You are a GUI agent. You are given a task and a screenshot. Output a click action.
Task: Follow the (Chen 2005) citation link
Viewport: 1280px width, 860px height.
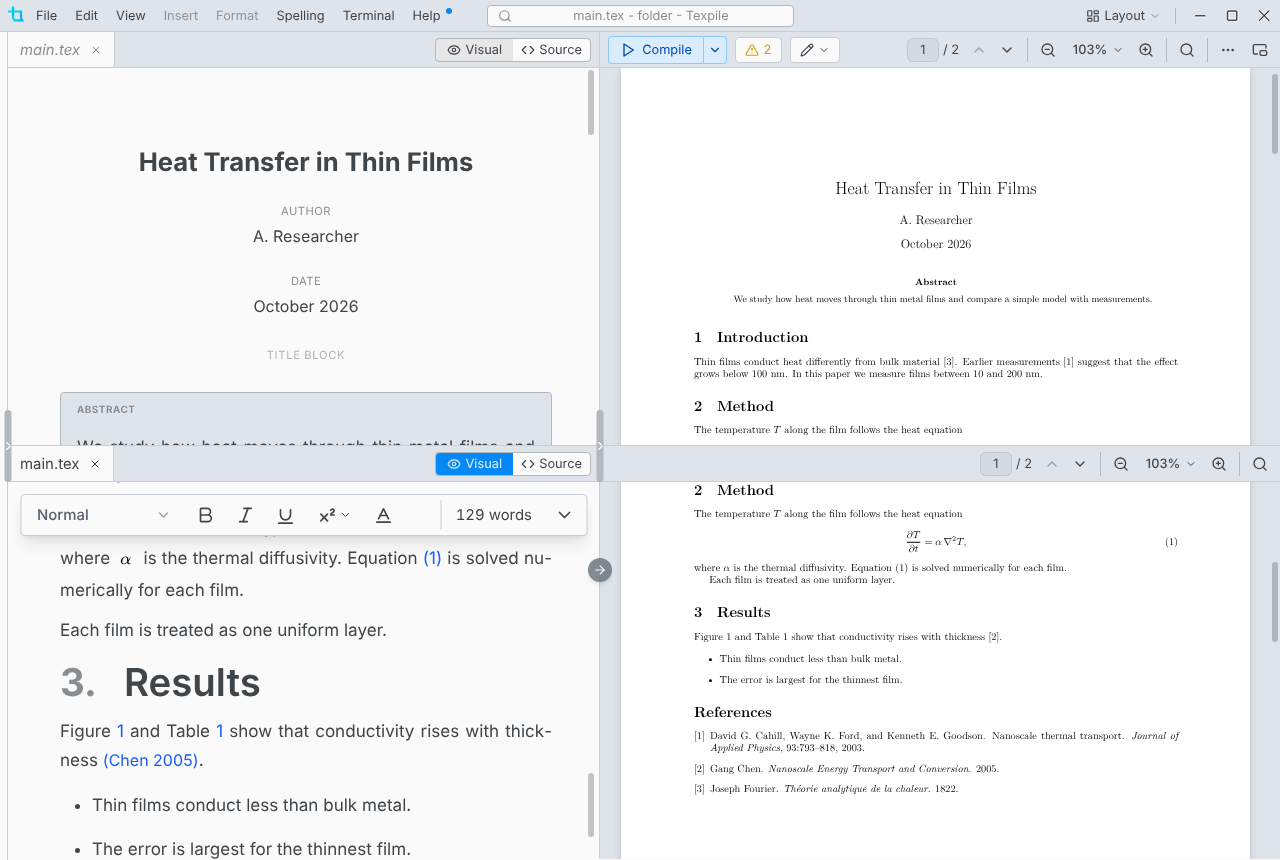(153, 760)
